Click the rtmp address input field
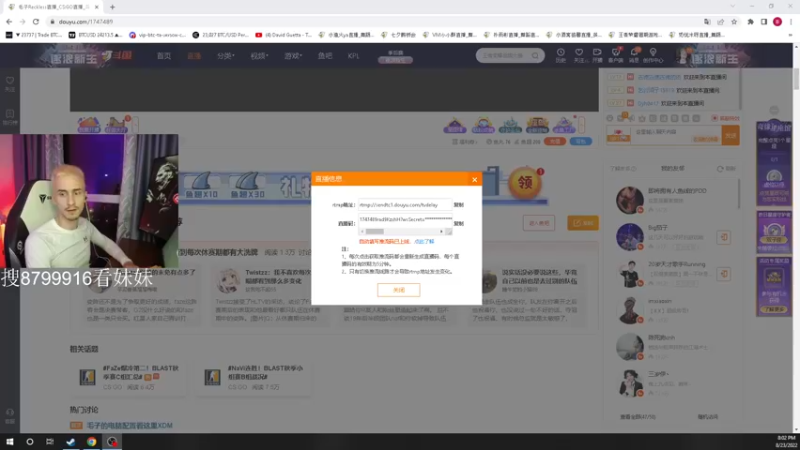The height and width of the screenshot is (450, 800). [x=405, y=205]
